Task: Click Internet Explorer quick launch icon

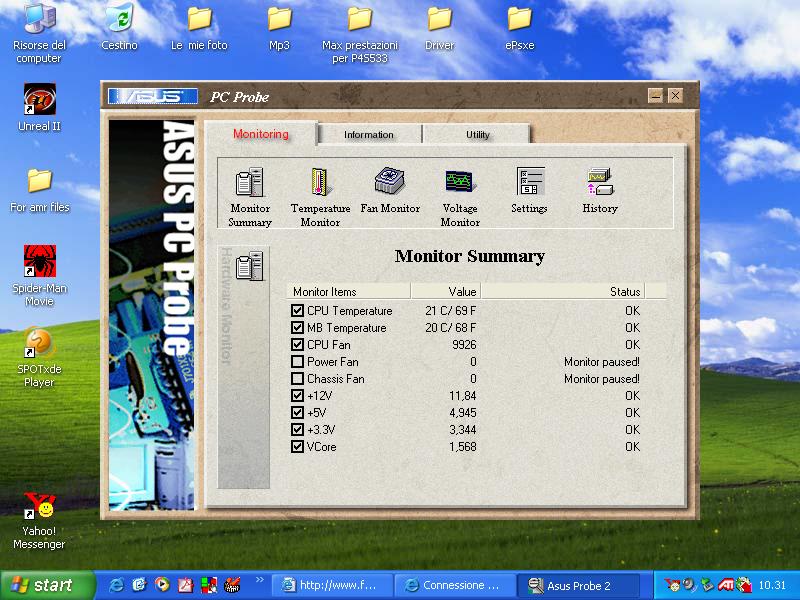Action: (x=116, y=585)
